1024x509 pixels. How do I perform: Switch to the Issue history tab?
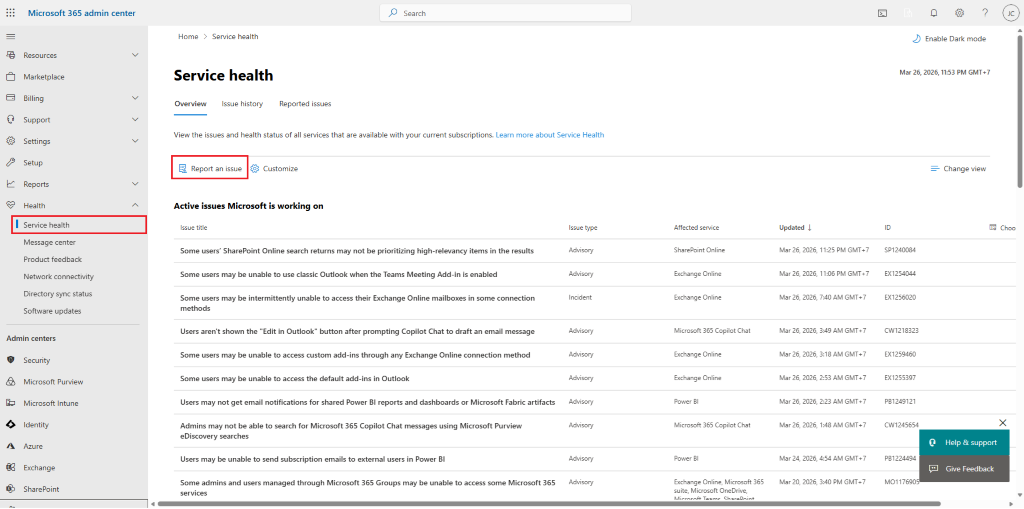click(242, 104)
